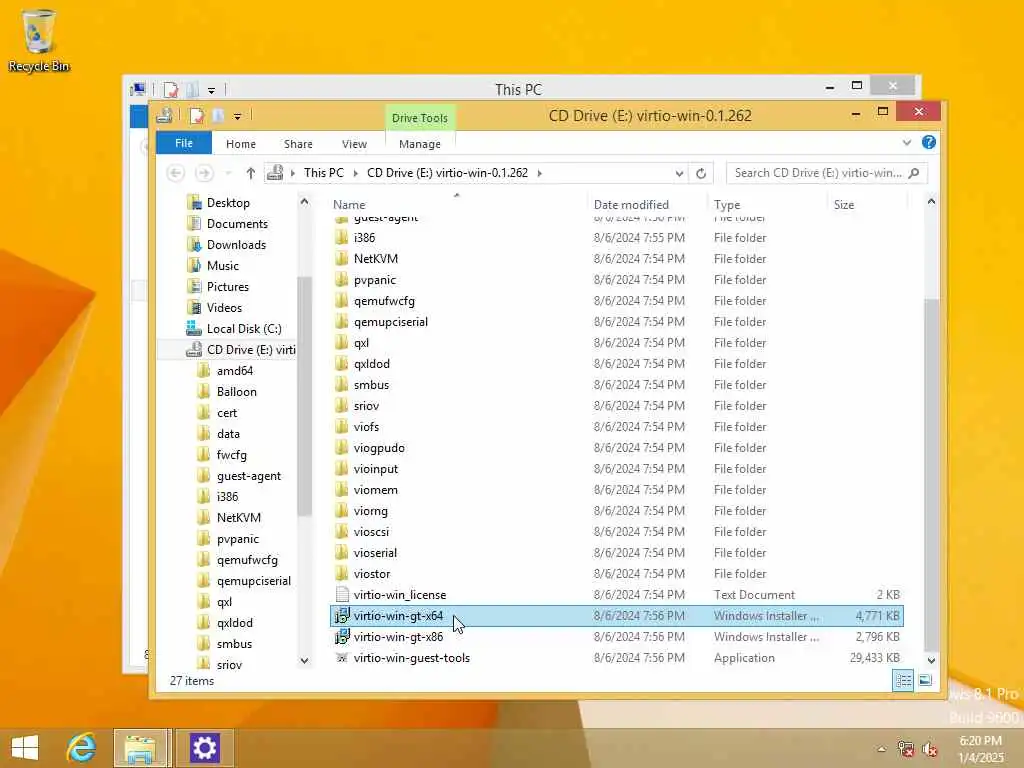Click the Windows Start button
This screenshot has height=768, width=1024.
25,748
